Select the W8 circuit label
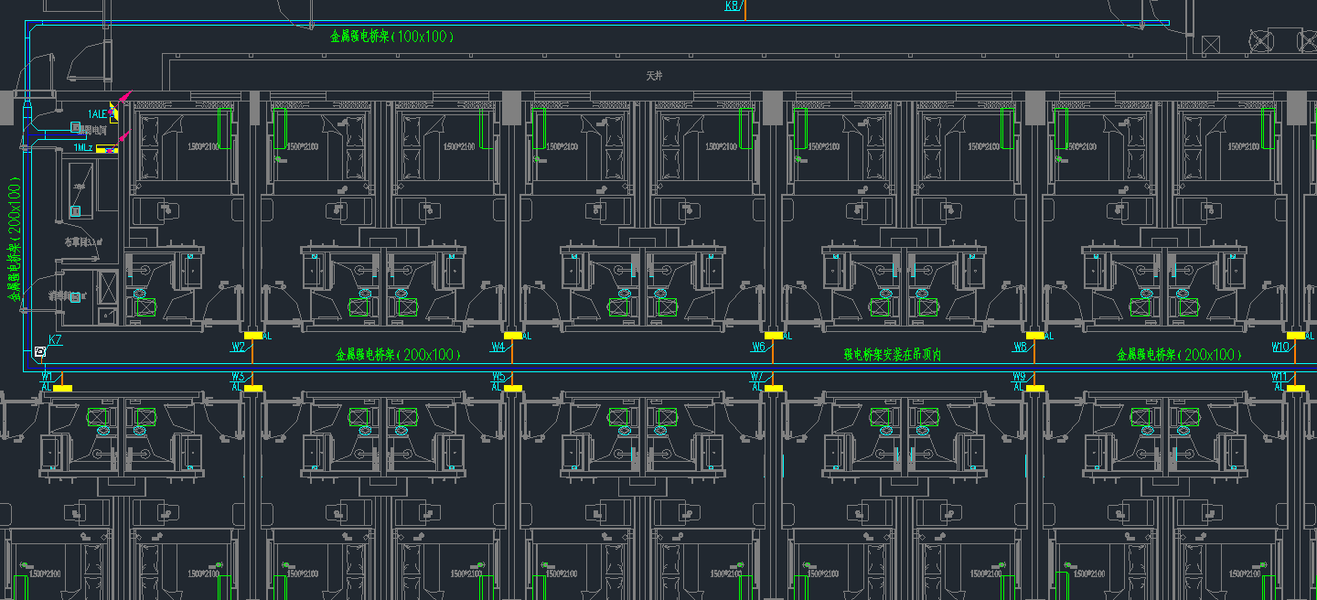 (x=1020, y=347)
